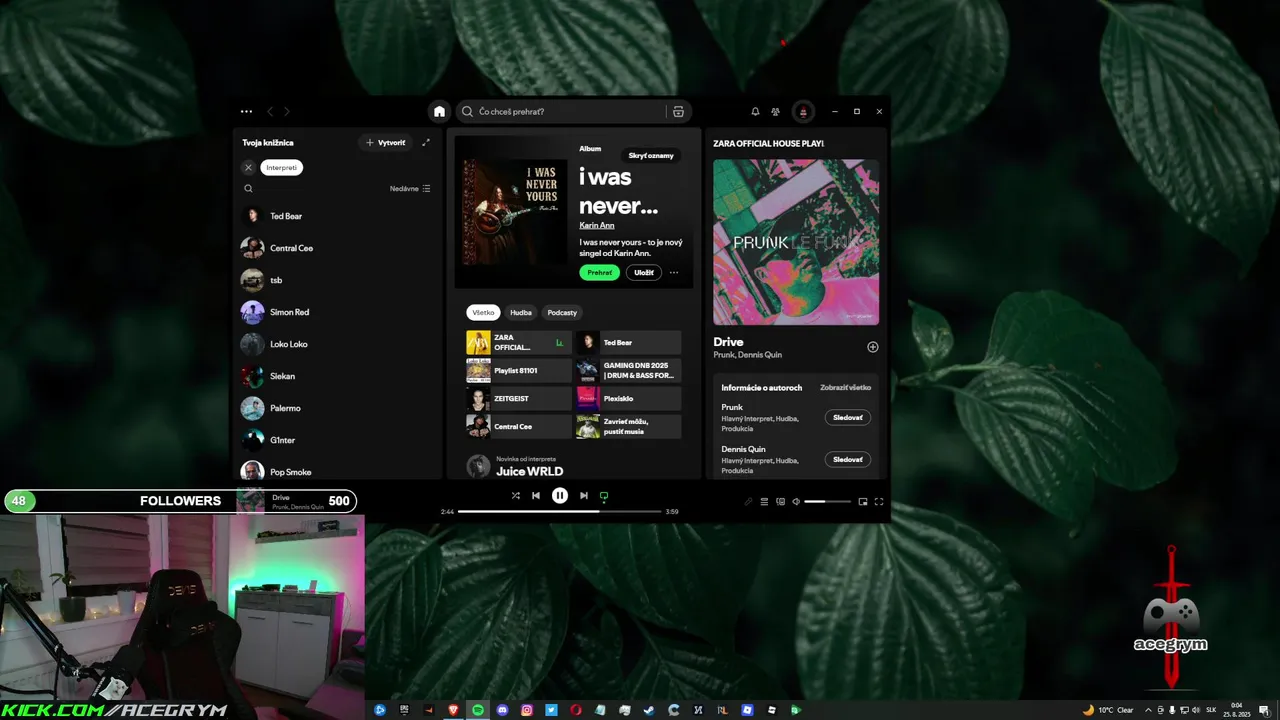Open the Browse icon in search bar
Image resolution: width=1280 pixels, height=720 pixels.
click(x=678, y=112)
